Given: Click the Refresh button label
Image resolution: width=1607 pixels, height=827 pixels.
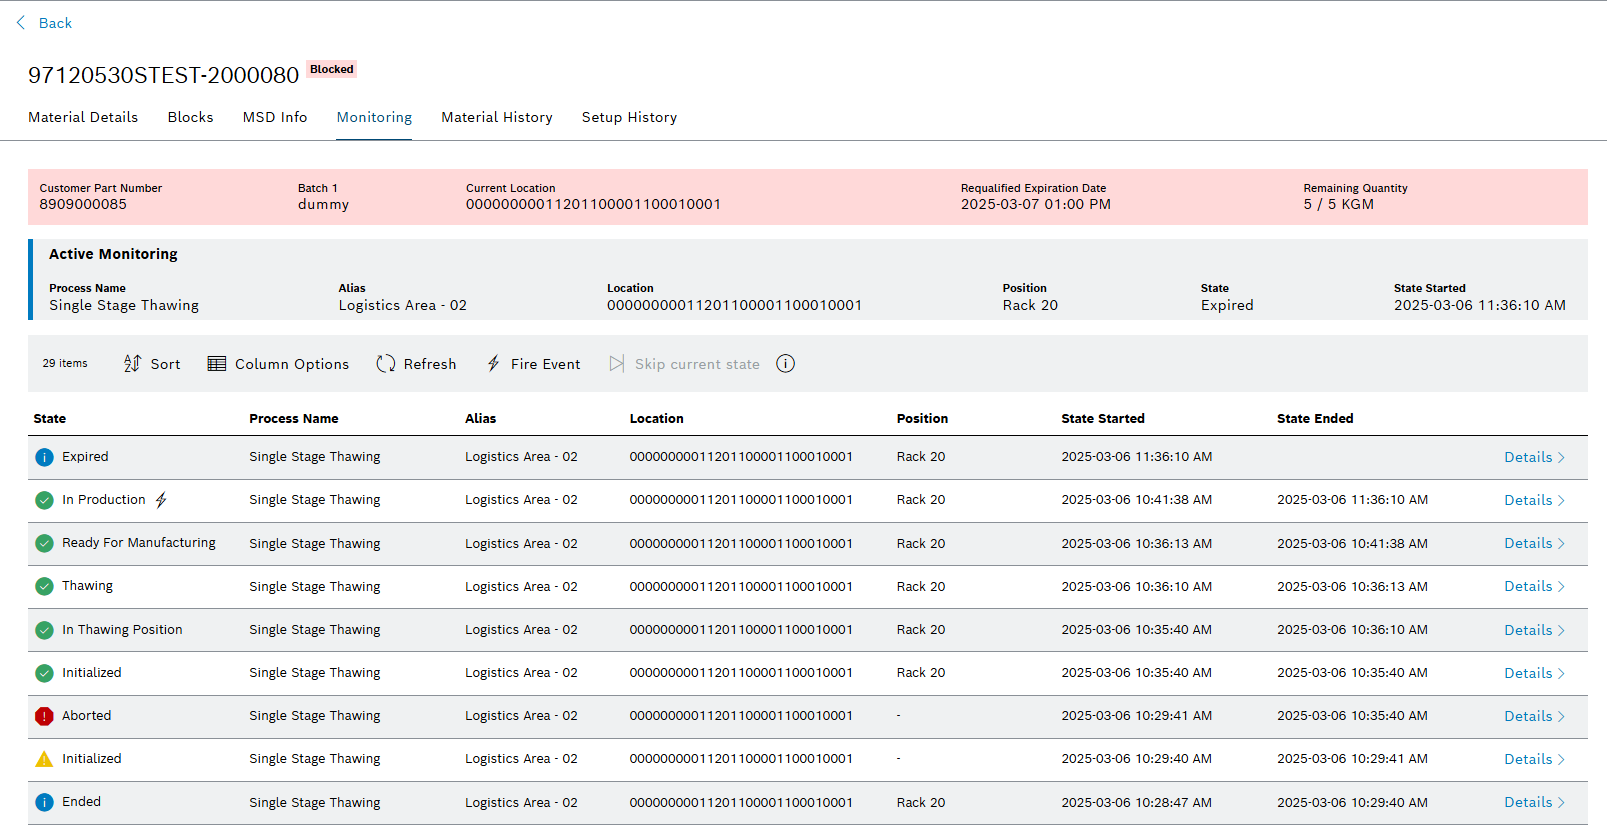Looking at the screenshot, I should pos(430,364).
